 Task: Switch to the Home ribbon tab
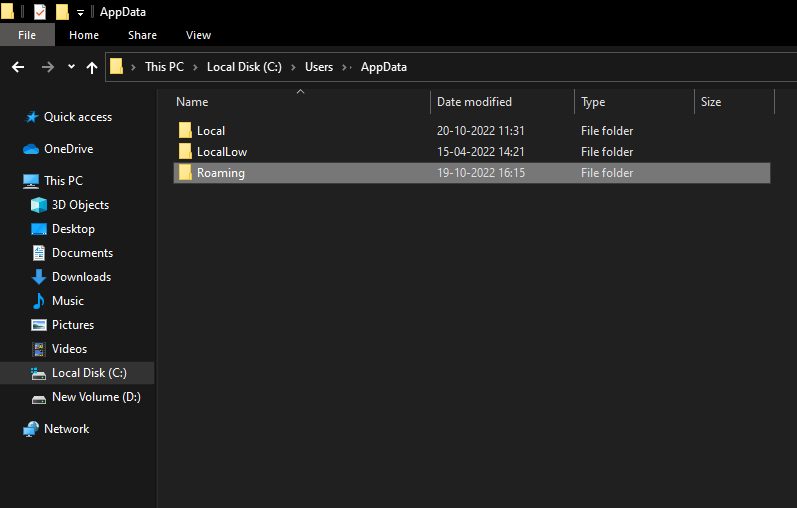click(x=84, y=35)
